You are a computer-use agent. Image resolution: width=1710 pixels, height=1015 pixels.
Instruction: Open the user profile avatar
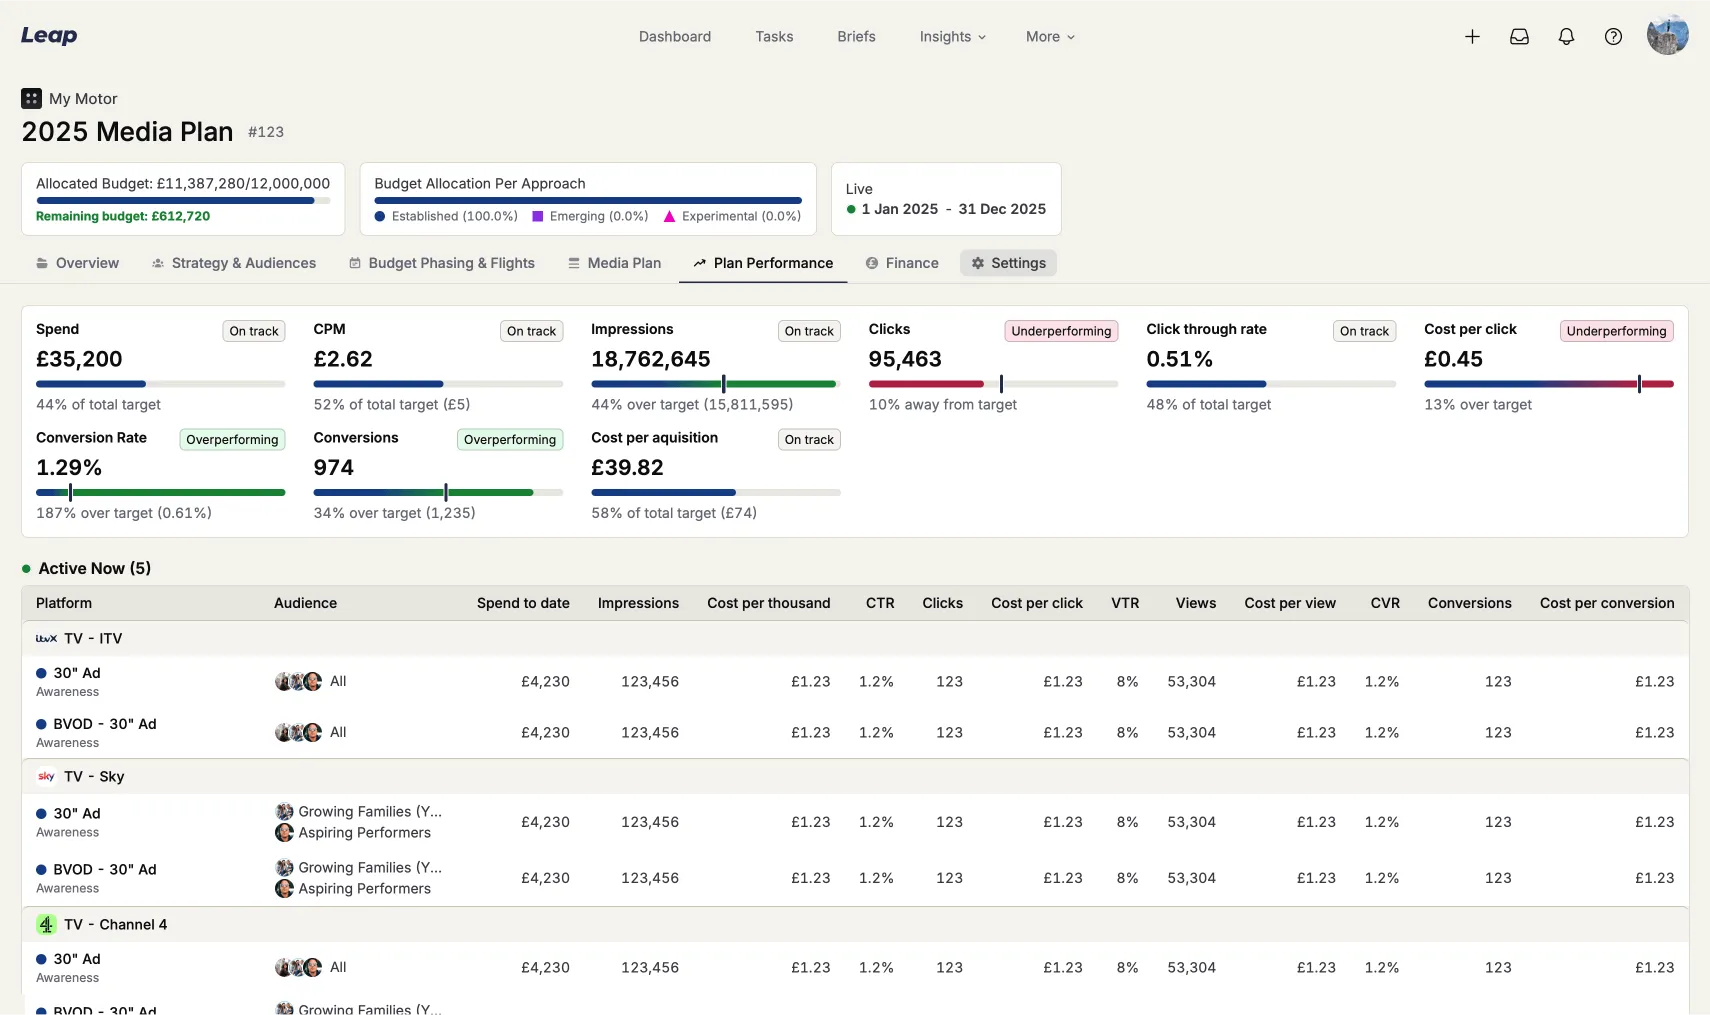click(1667, 35)
